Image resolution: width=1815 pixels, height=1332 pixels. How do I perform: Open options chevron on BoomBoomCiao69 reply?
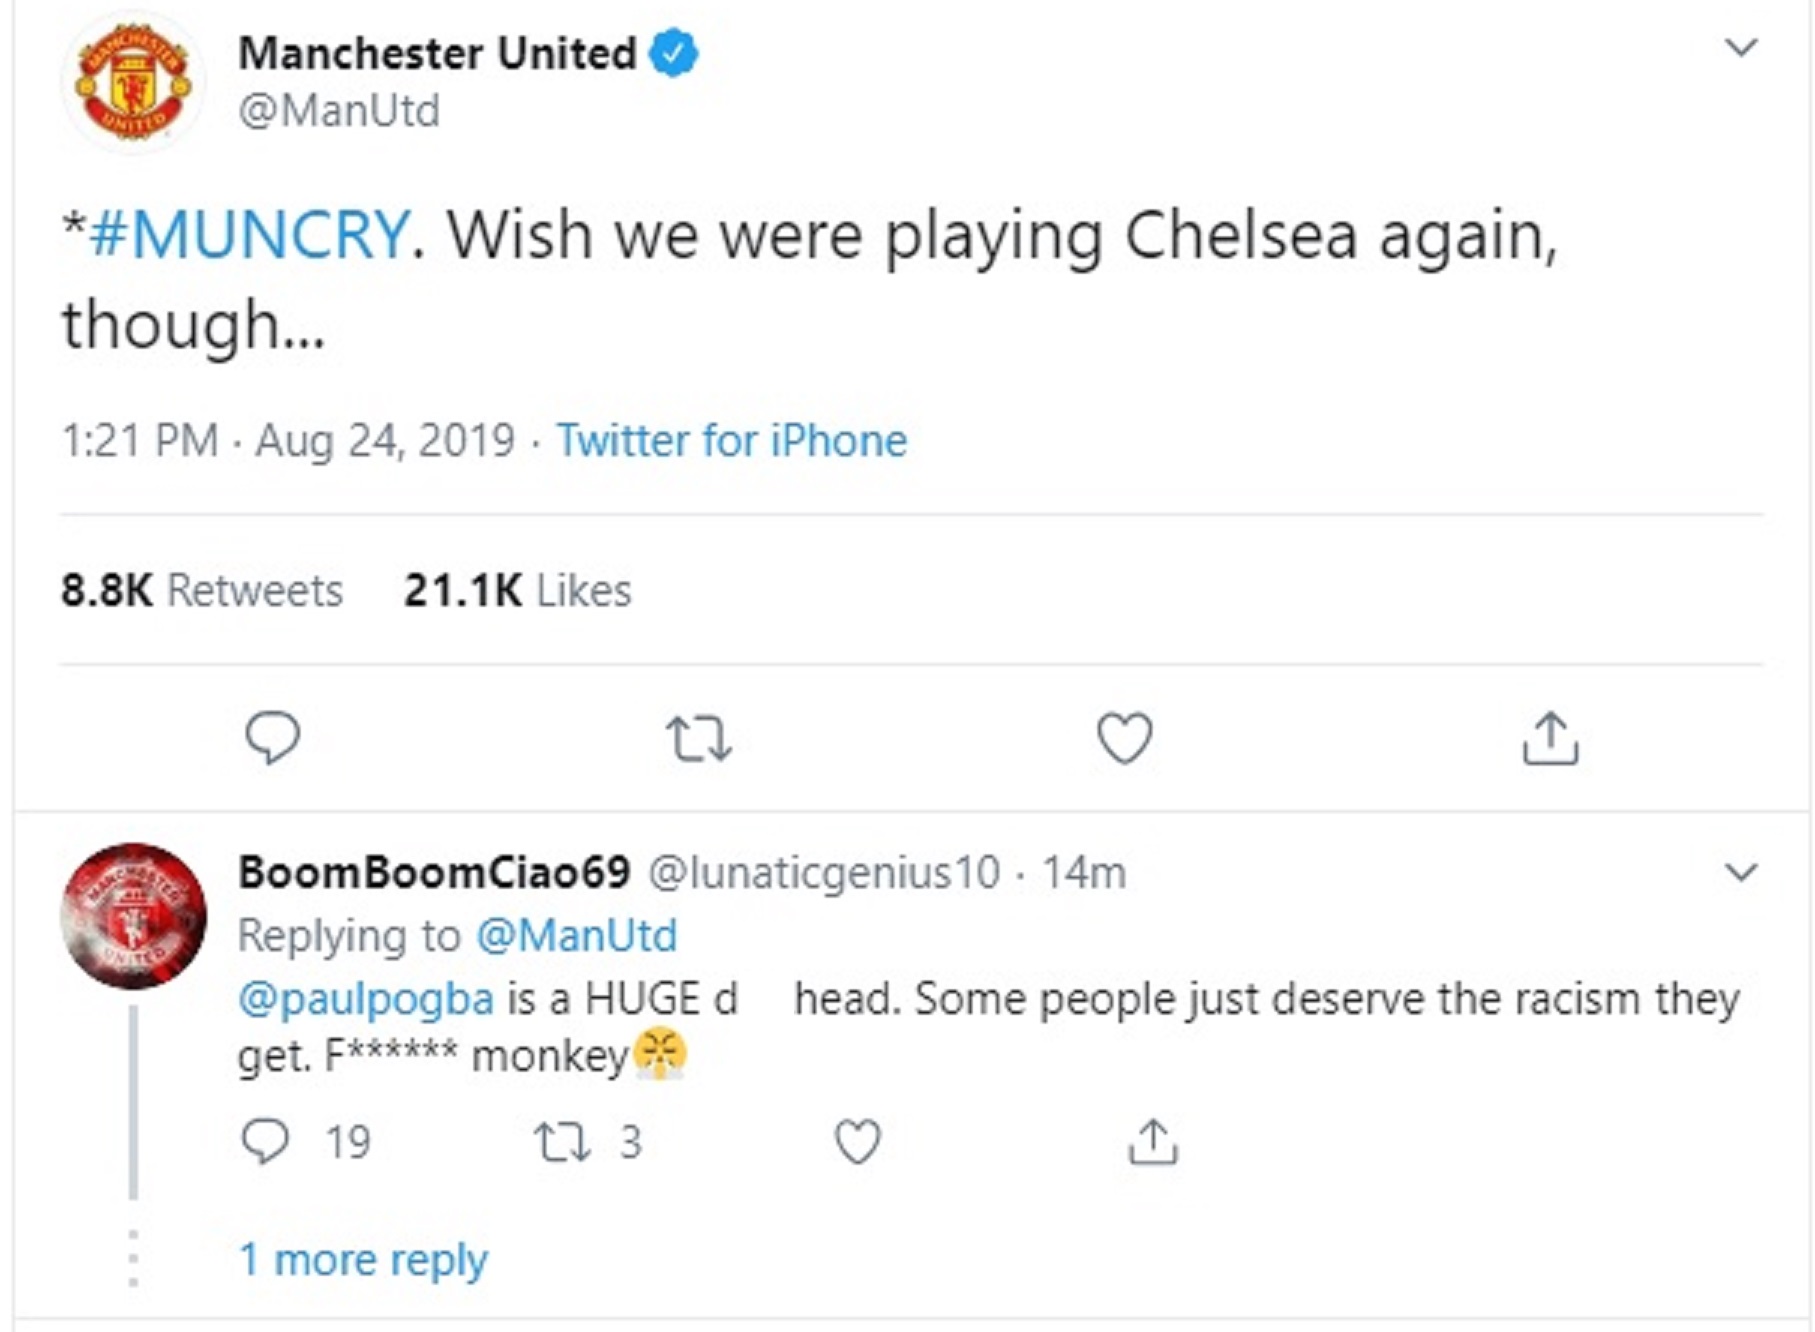click(1741, 872)
